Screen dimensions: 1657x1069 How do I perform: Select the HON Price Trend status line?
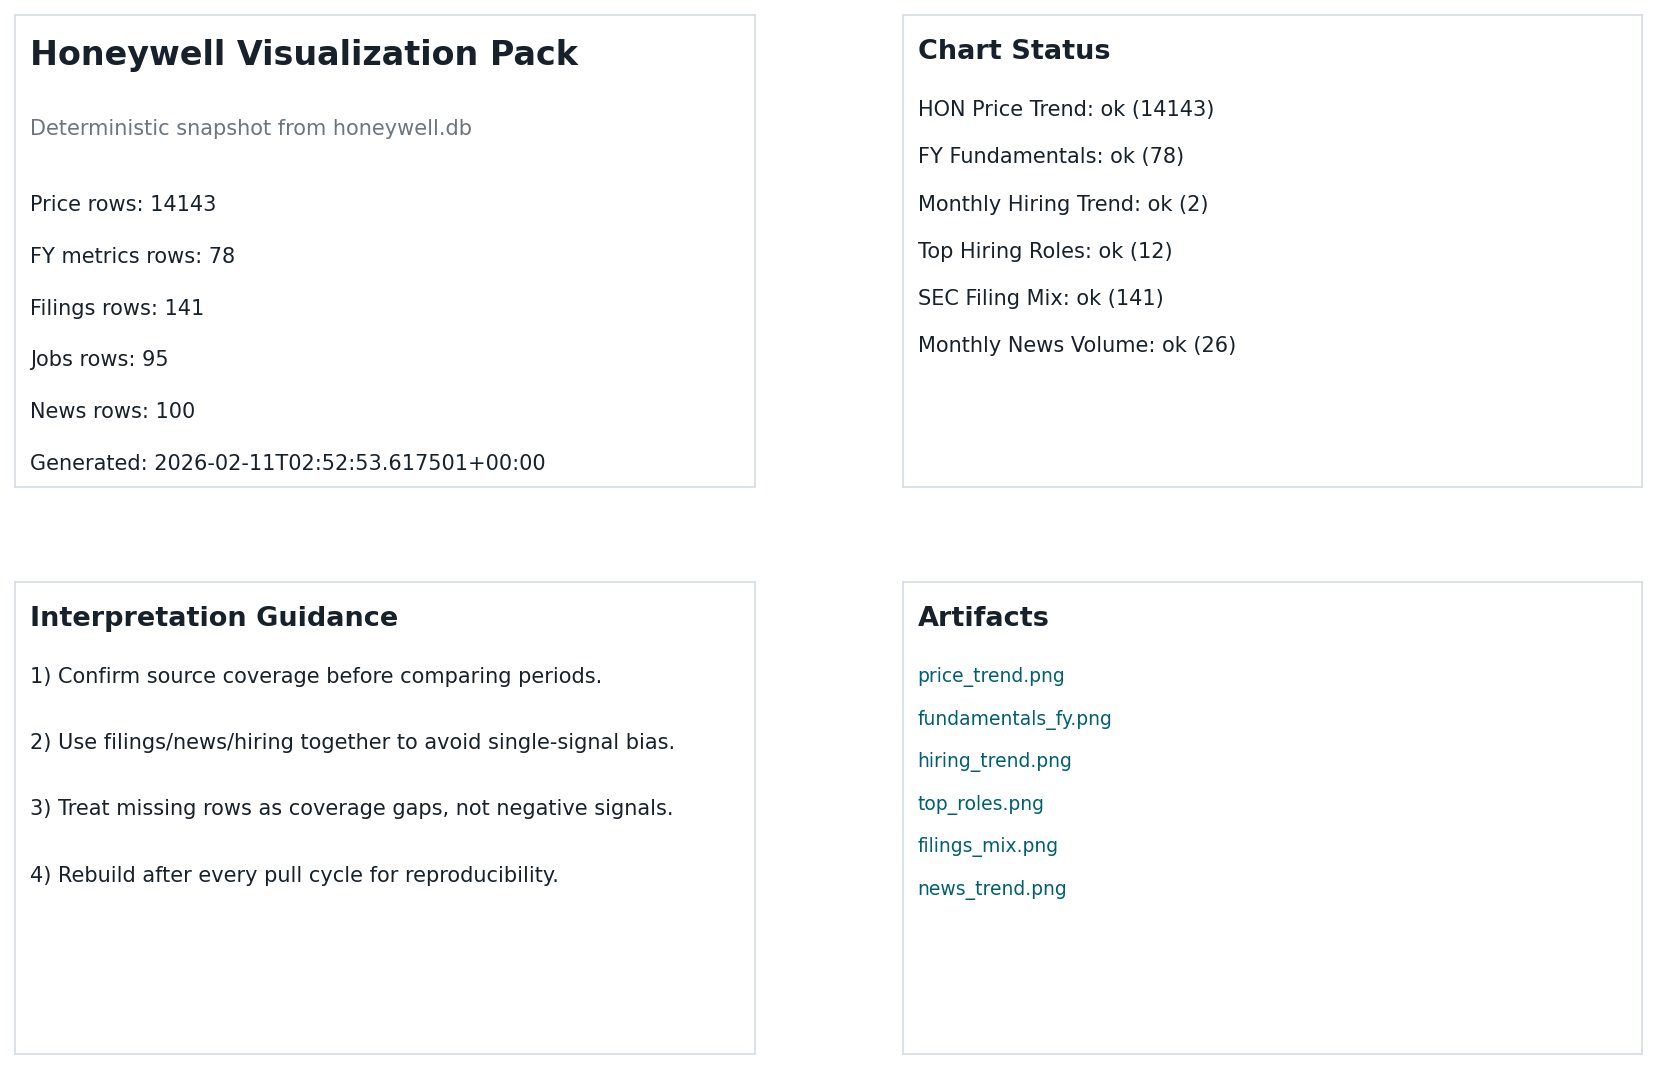pyautogui.click(x=1065, y=110)
